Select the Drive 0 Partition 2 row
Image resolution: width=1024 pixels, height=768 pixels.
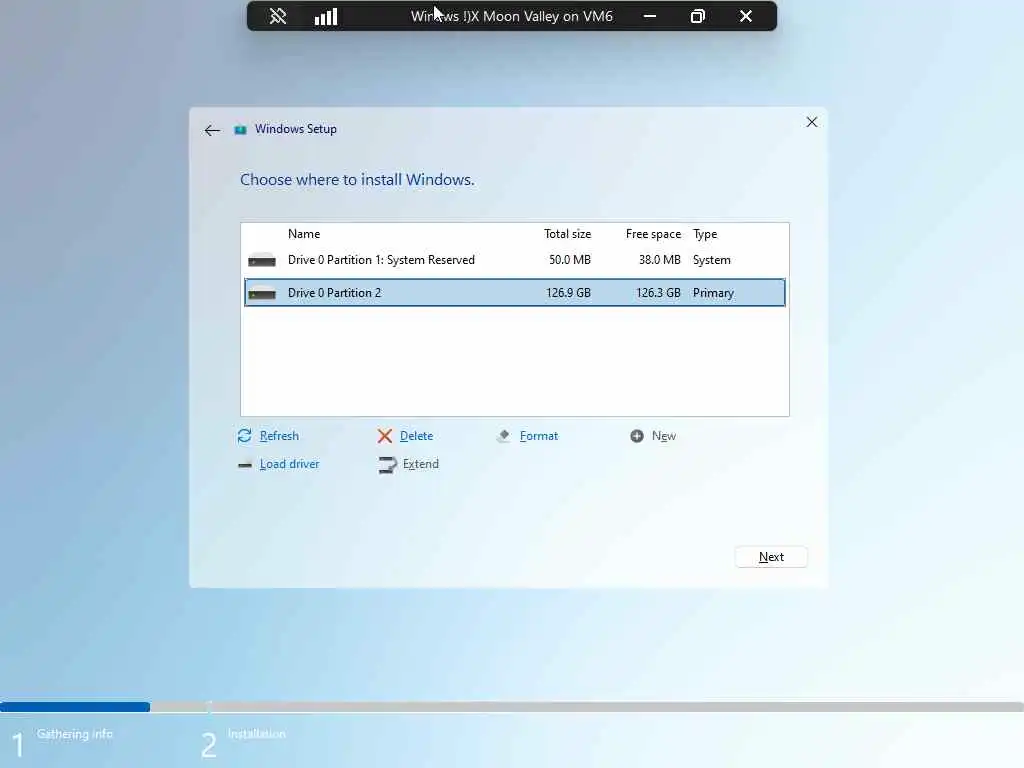point(515,293)
